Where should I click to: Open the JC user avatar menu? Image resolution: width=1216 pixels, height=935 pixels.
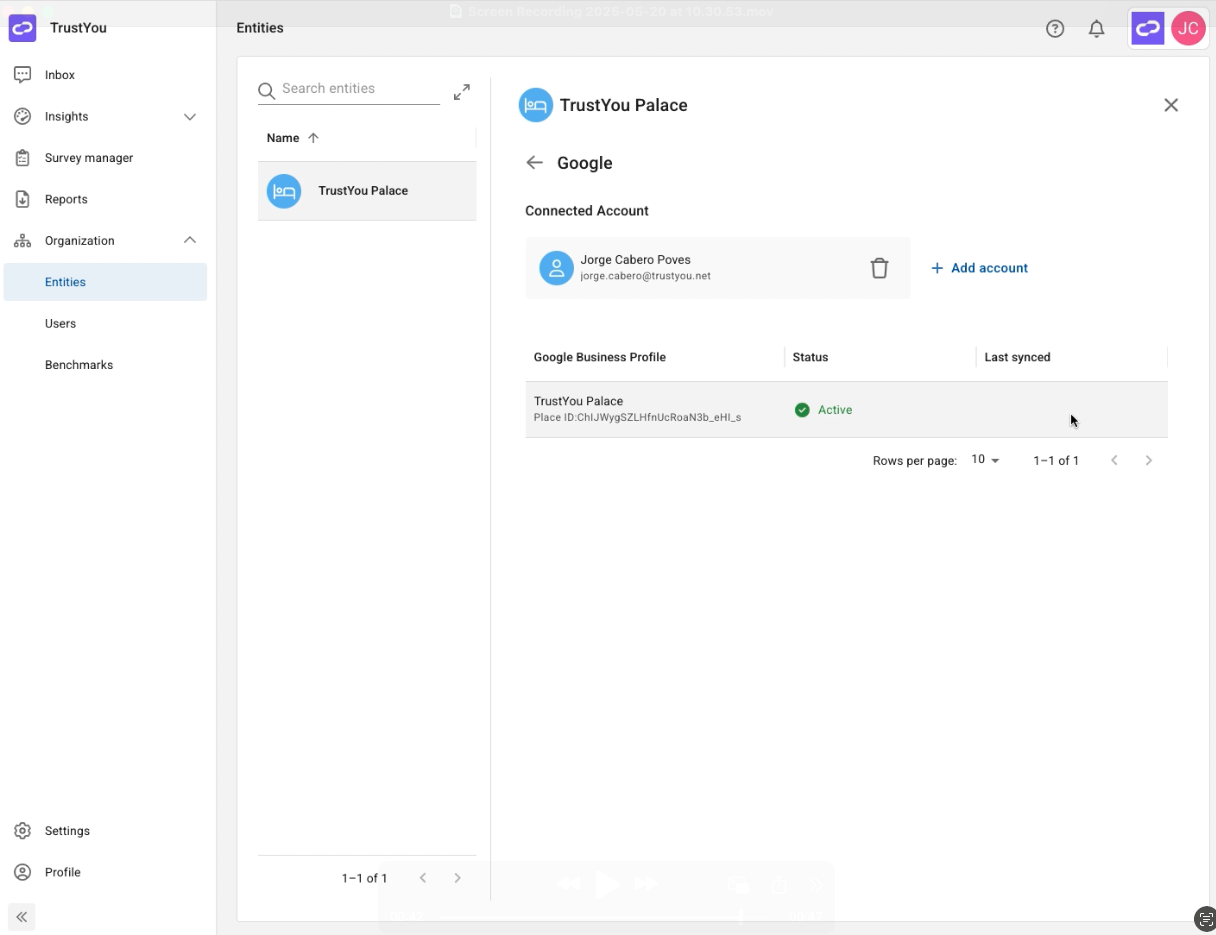1188,28
